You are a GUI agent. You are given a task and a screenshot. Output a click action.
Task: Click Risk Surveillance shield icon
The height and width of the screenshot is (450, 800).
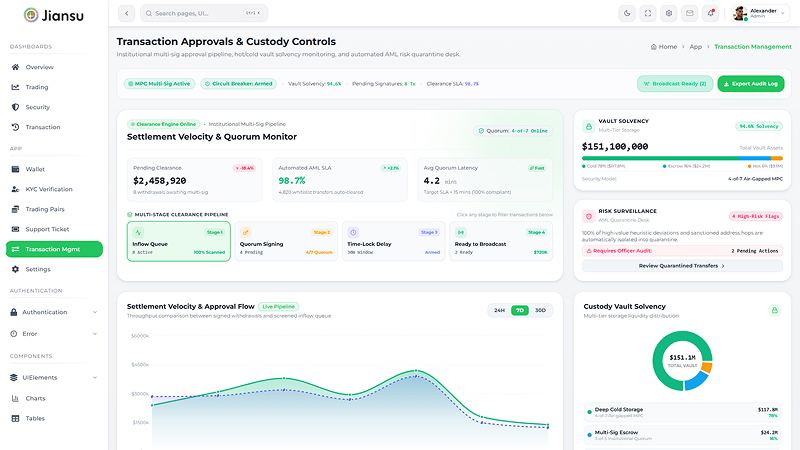coord(589,216)
